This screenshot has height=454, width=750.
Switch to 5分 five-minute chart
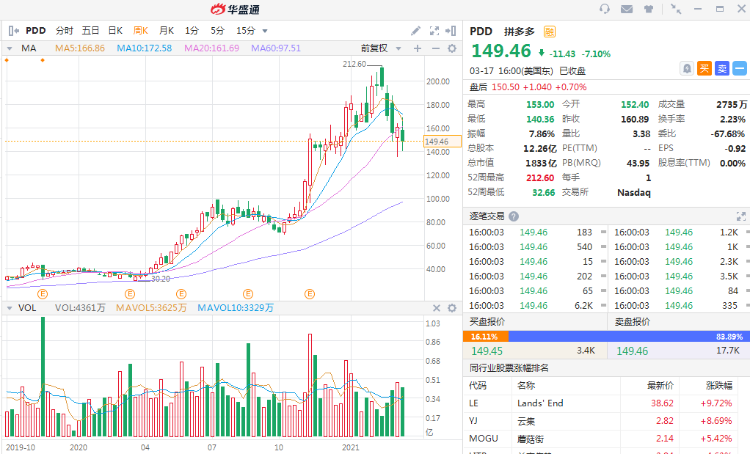point(218,31)
